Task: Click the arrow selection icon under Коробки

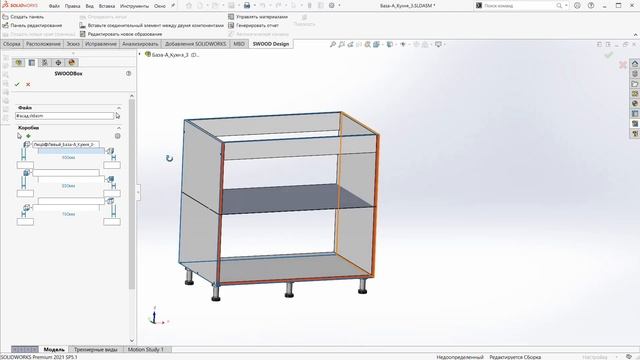Action: [x=19, y=136]
